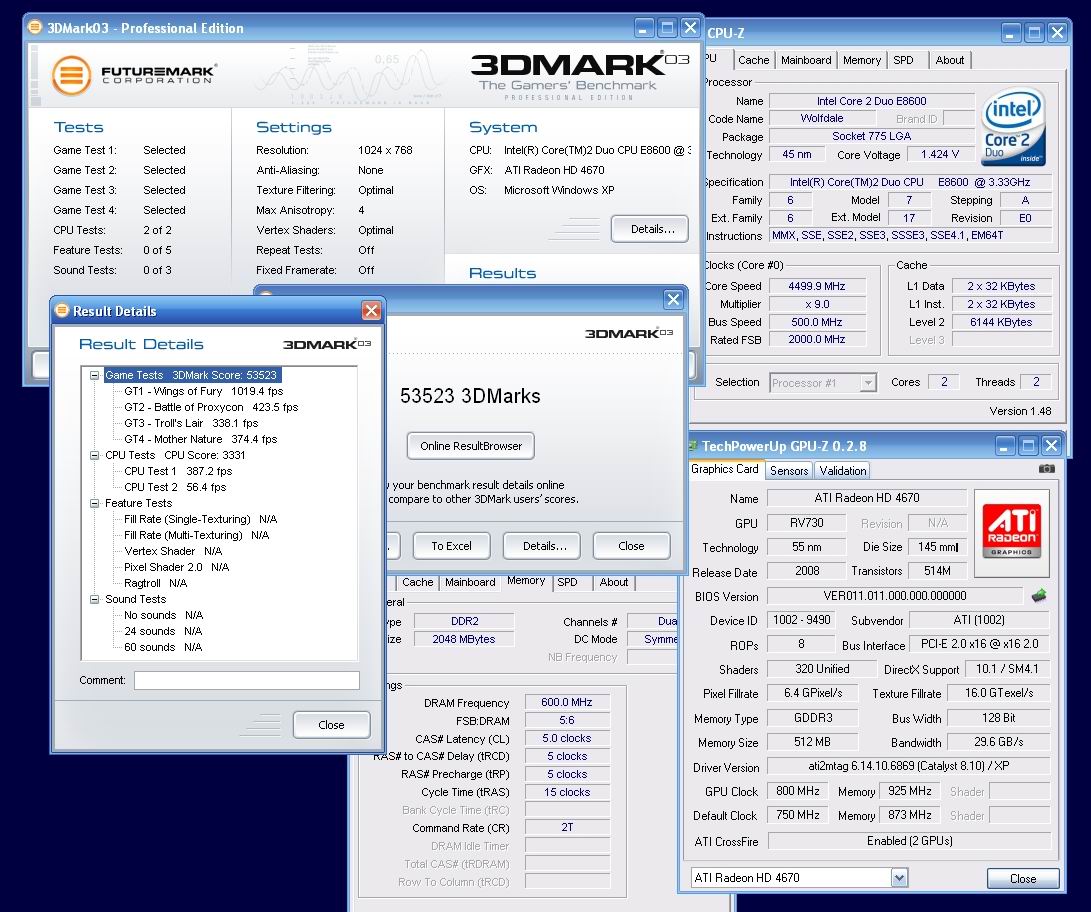
Task: Click the Rated FSB 2000.0 MHz value
Action: tap(816, 339)
